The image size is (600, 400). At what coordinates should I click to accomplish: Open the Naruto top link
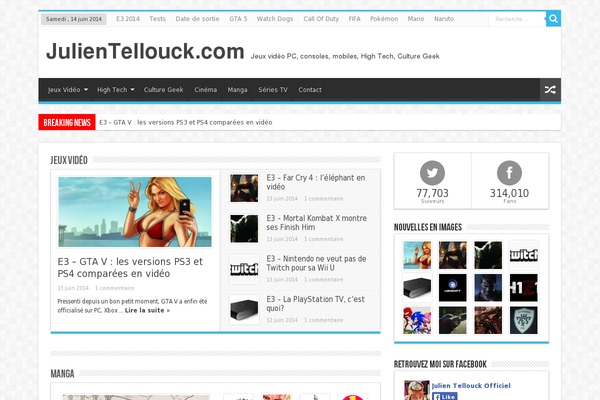[x=444, y=19]
